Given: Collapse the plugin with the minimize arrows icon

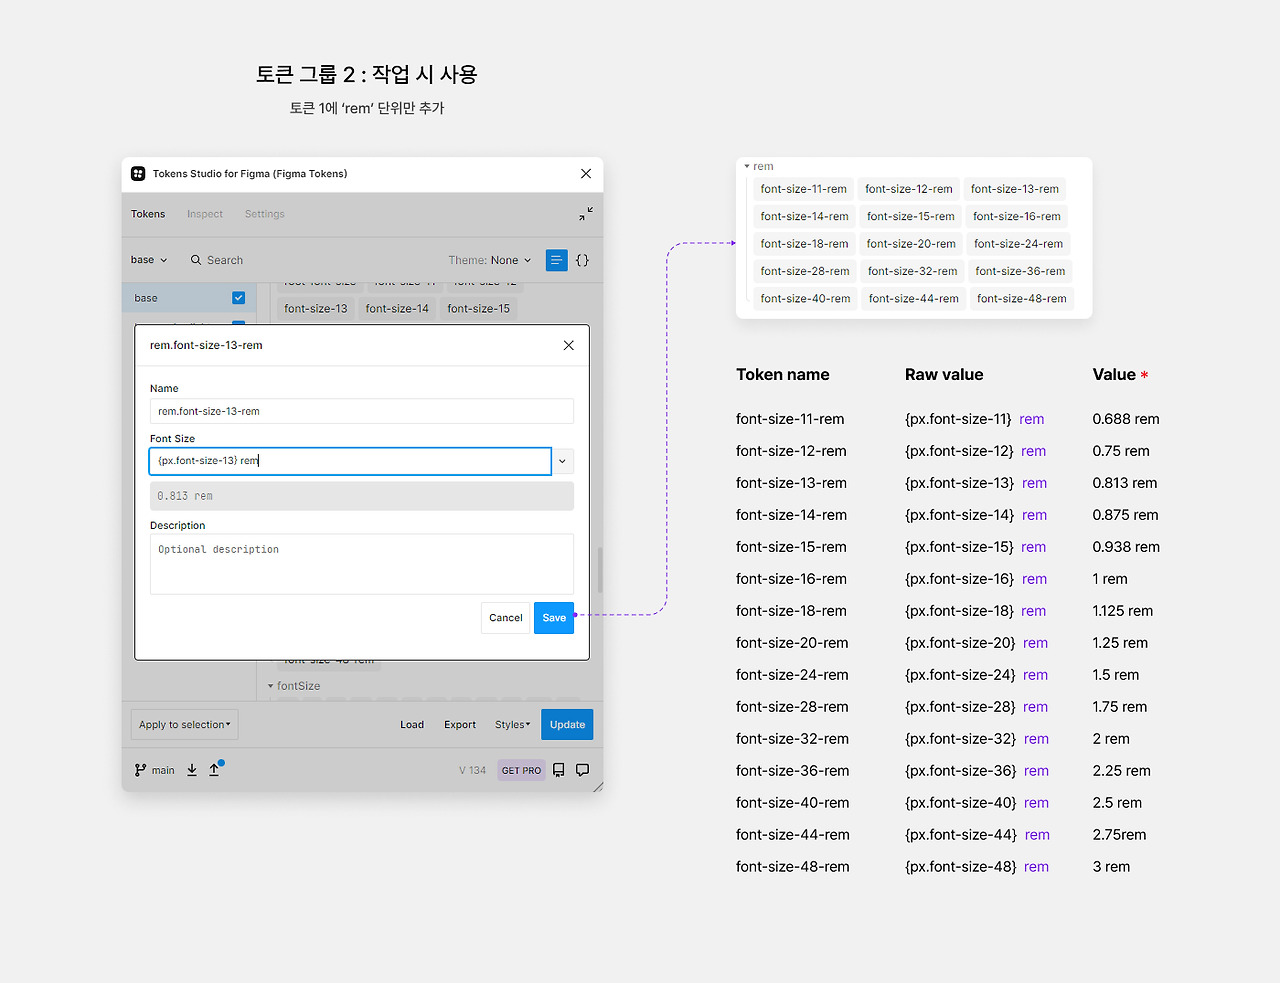Looking at the screenshot, I should pos(586,214).
